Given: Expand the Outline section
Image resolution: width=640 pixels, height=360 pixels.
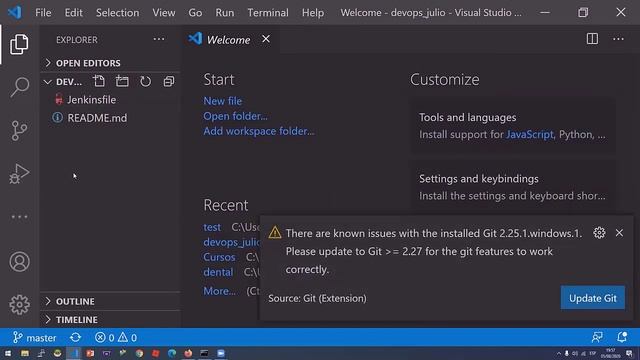Looking at the screenshot, I should click(x=110, y=301).
